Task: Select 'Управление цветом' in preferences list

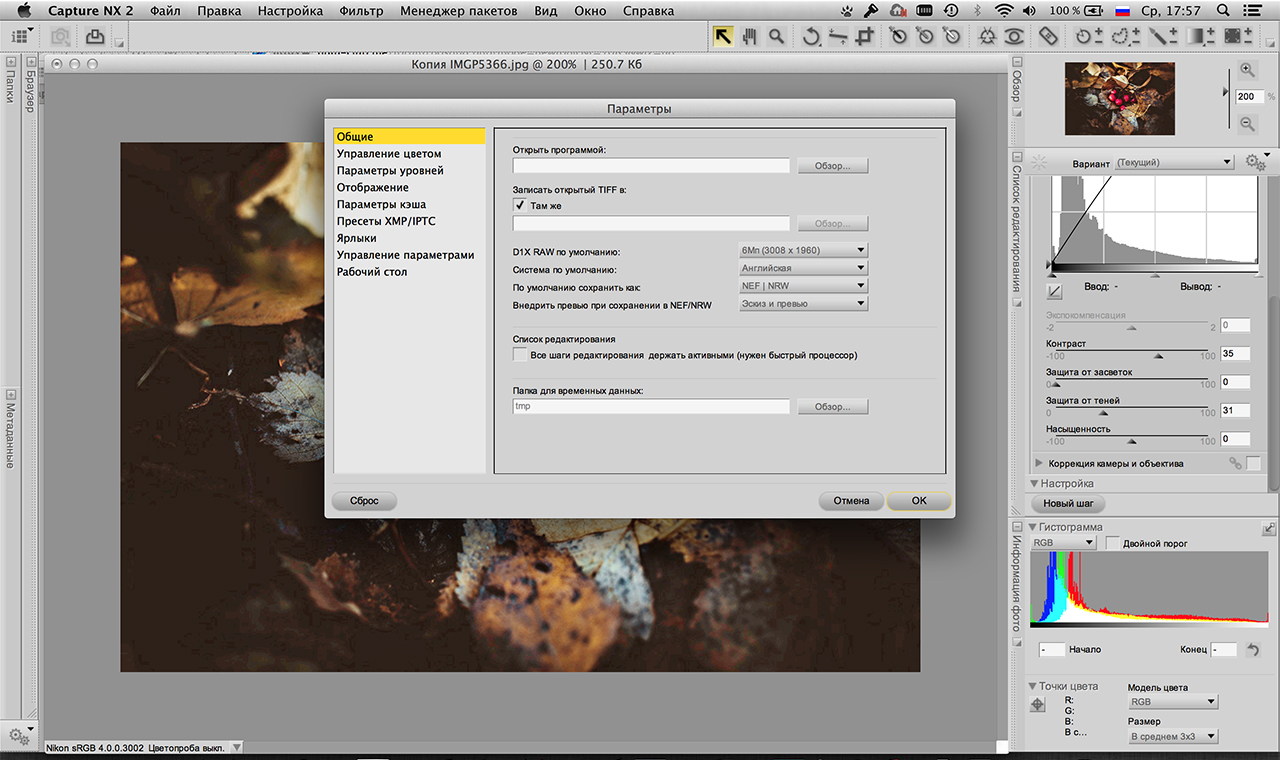Action: pyautogui.click(x=389, y=154)
